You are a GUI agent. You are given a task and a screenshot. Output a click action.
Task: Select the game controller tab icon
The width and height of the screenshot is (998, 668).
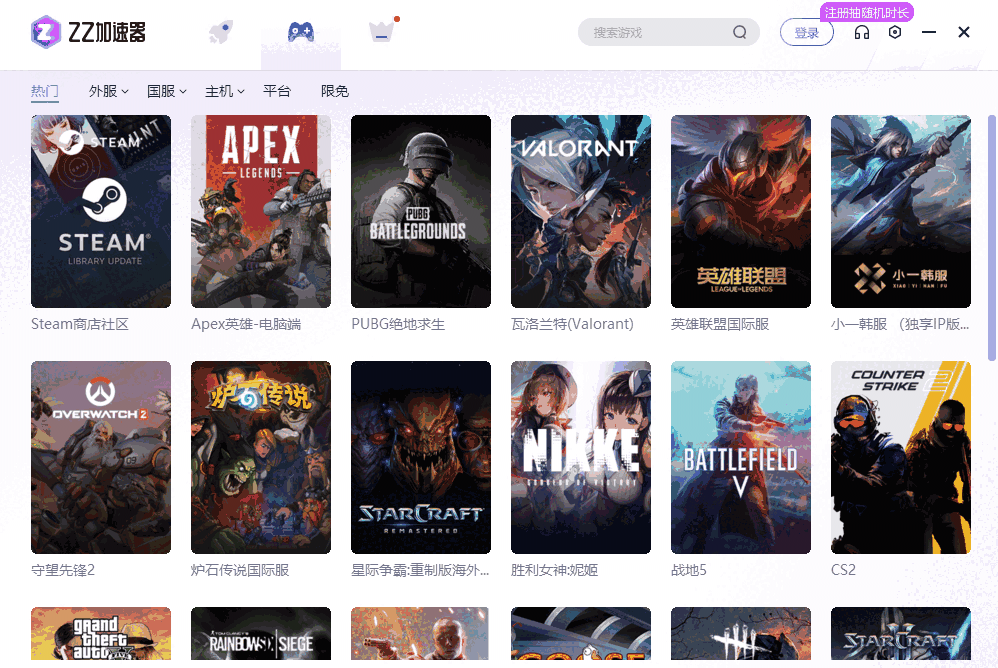(300, 32)
